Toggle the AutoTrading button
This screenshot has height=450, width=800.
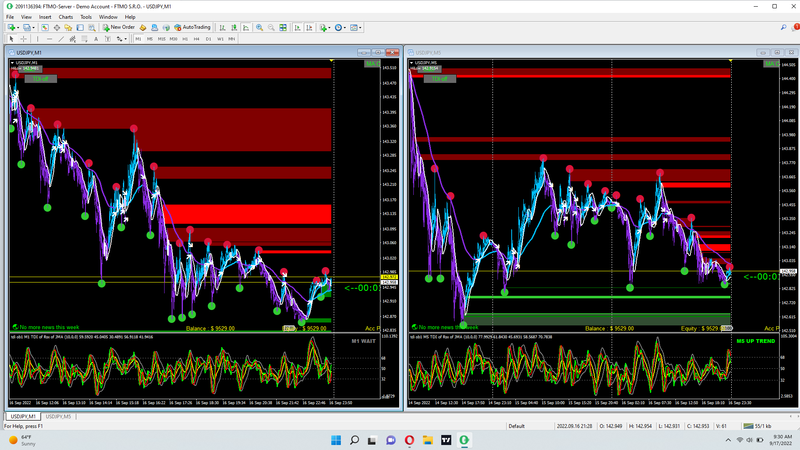click(x=192, y=28)
